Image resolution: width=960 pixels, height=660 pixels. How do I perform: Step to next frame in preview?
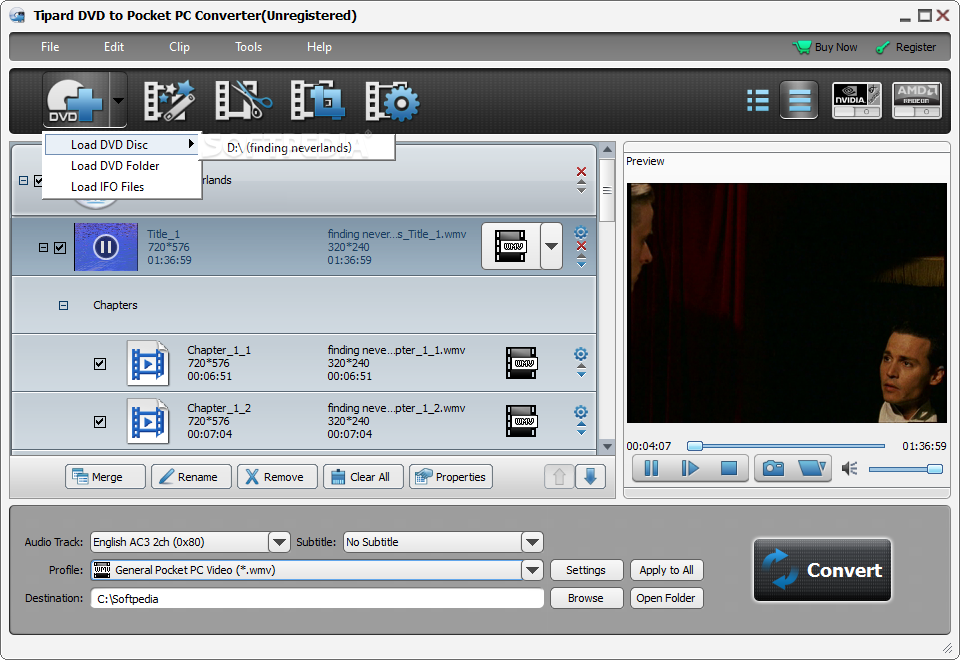[690, 468]
